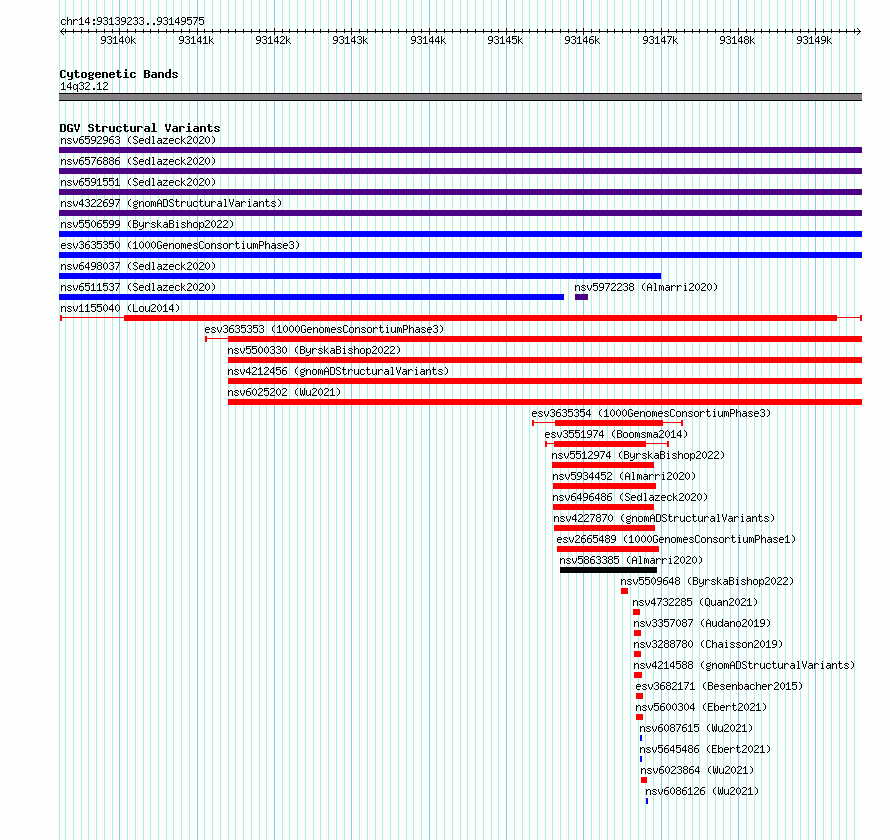Click the 93140k ruler position
This screenshot has width=890, height=840.
(x=118, y=40)
